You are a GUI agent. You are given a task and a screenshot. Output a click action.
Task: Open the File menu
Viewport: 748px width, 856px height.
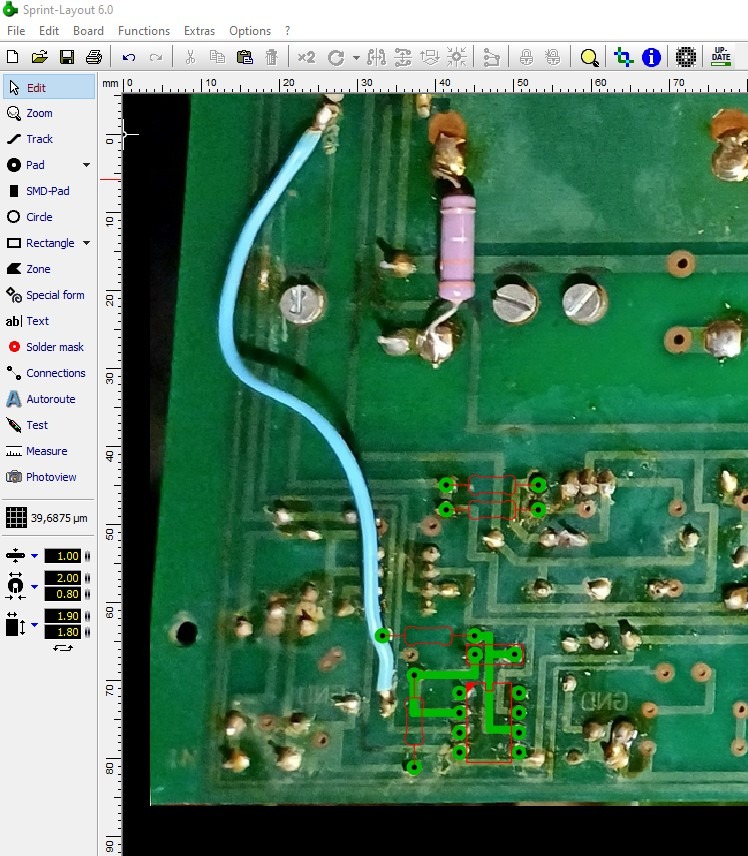pyautogui.click(x=16, y=31)
